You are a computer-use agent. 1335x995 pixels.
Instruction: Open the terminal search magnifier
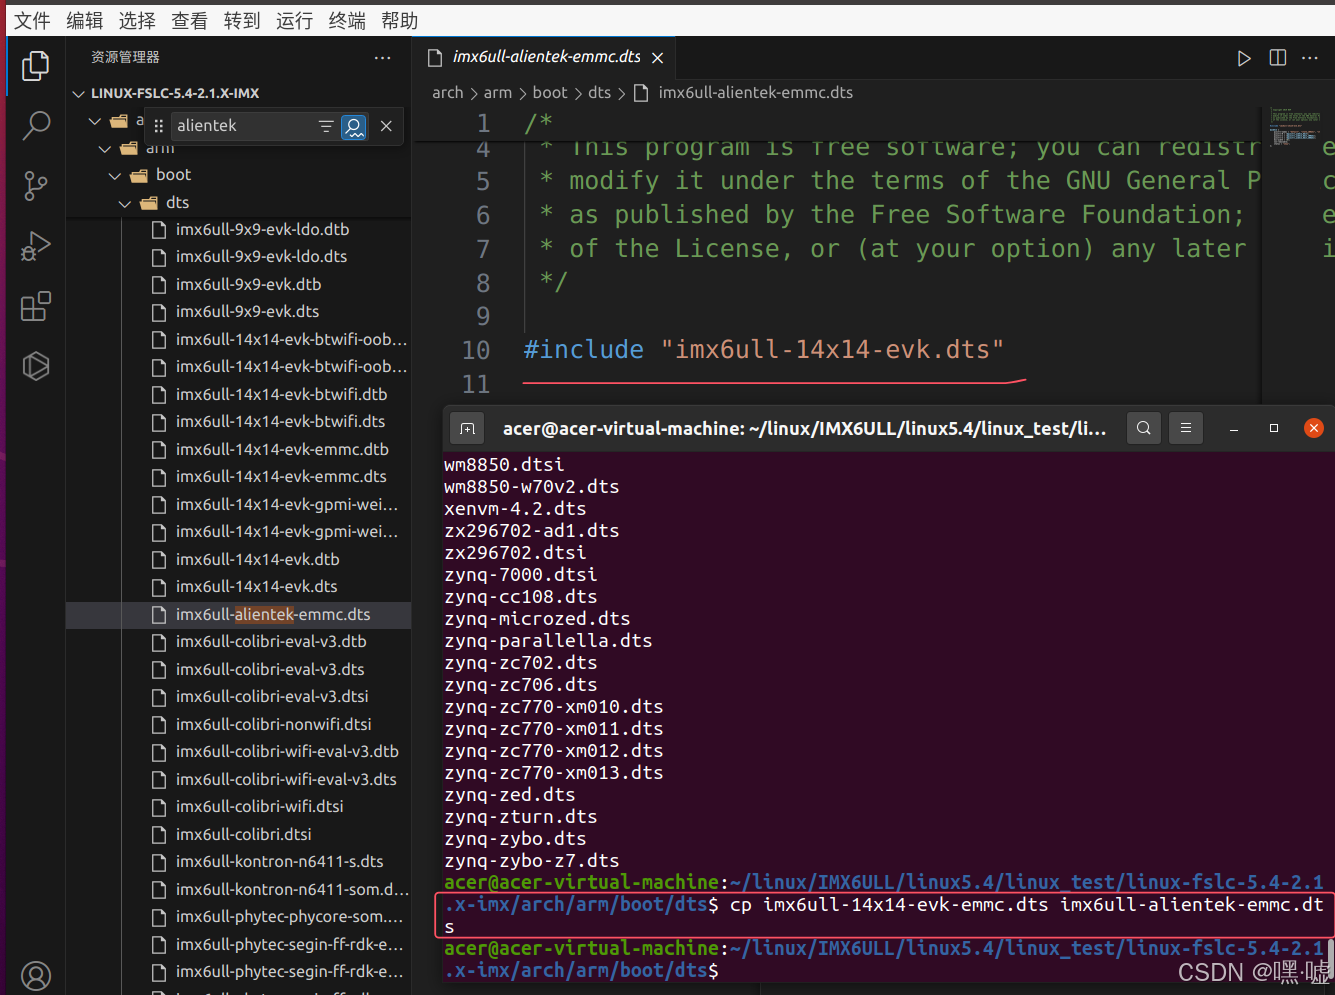[1144, 427]
